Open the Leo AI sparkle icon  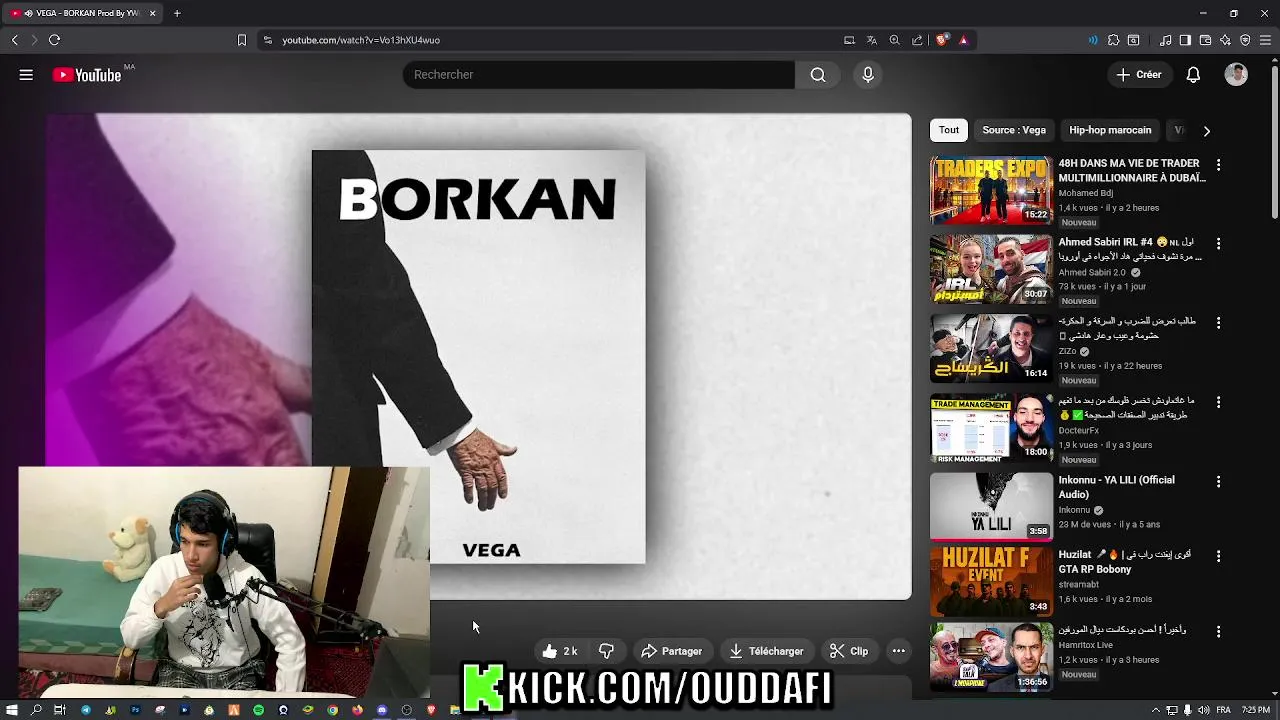1225,40
